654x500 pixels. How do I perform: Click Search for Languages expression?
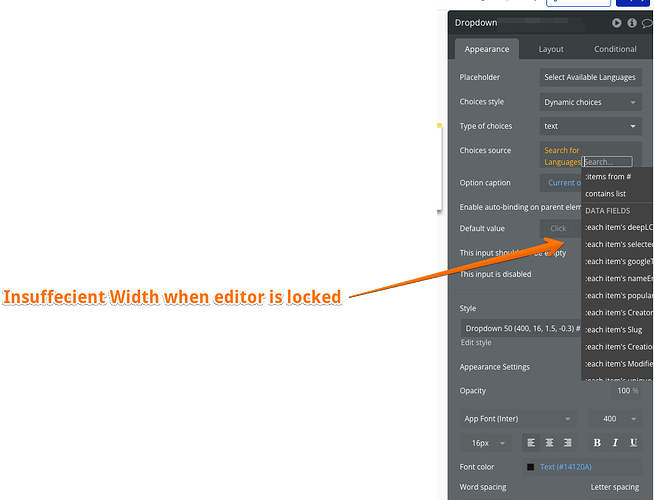pyautogui.click(x=562, y=156)
